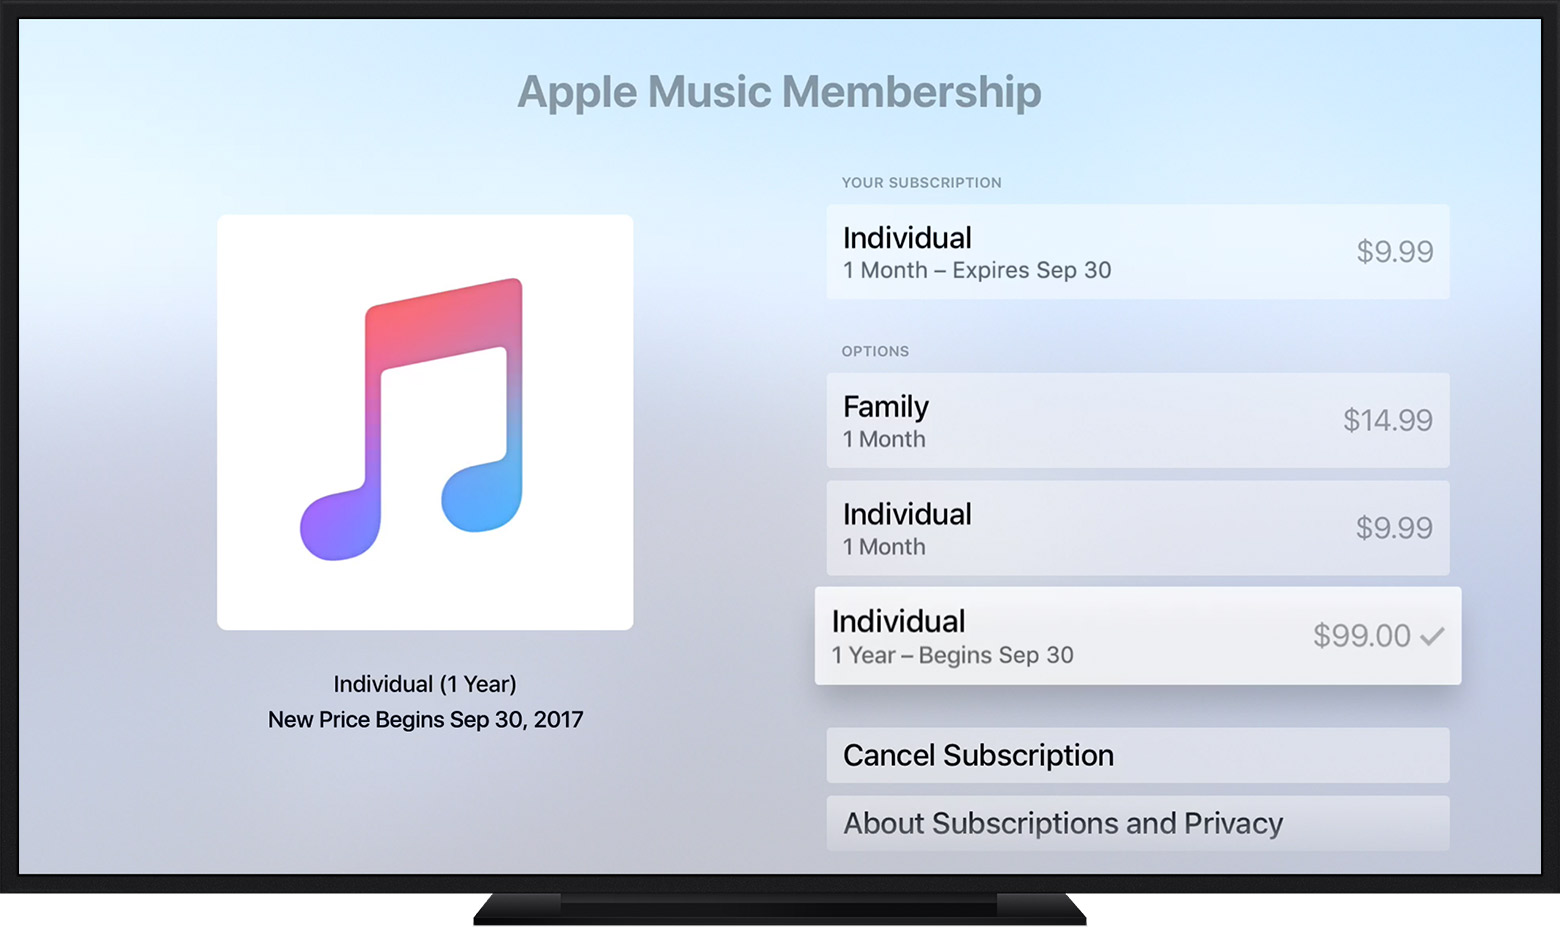Click '1 Year – Begins Sep 30' text
The image size is (1560, 928).
point(953,655)
